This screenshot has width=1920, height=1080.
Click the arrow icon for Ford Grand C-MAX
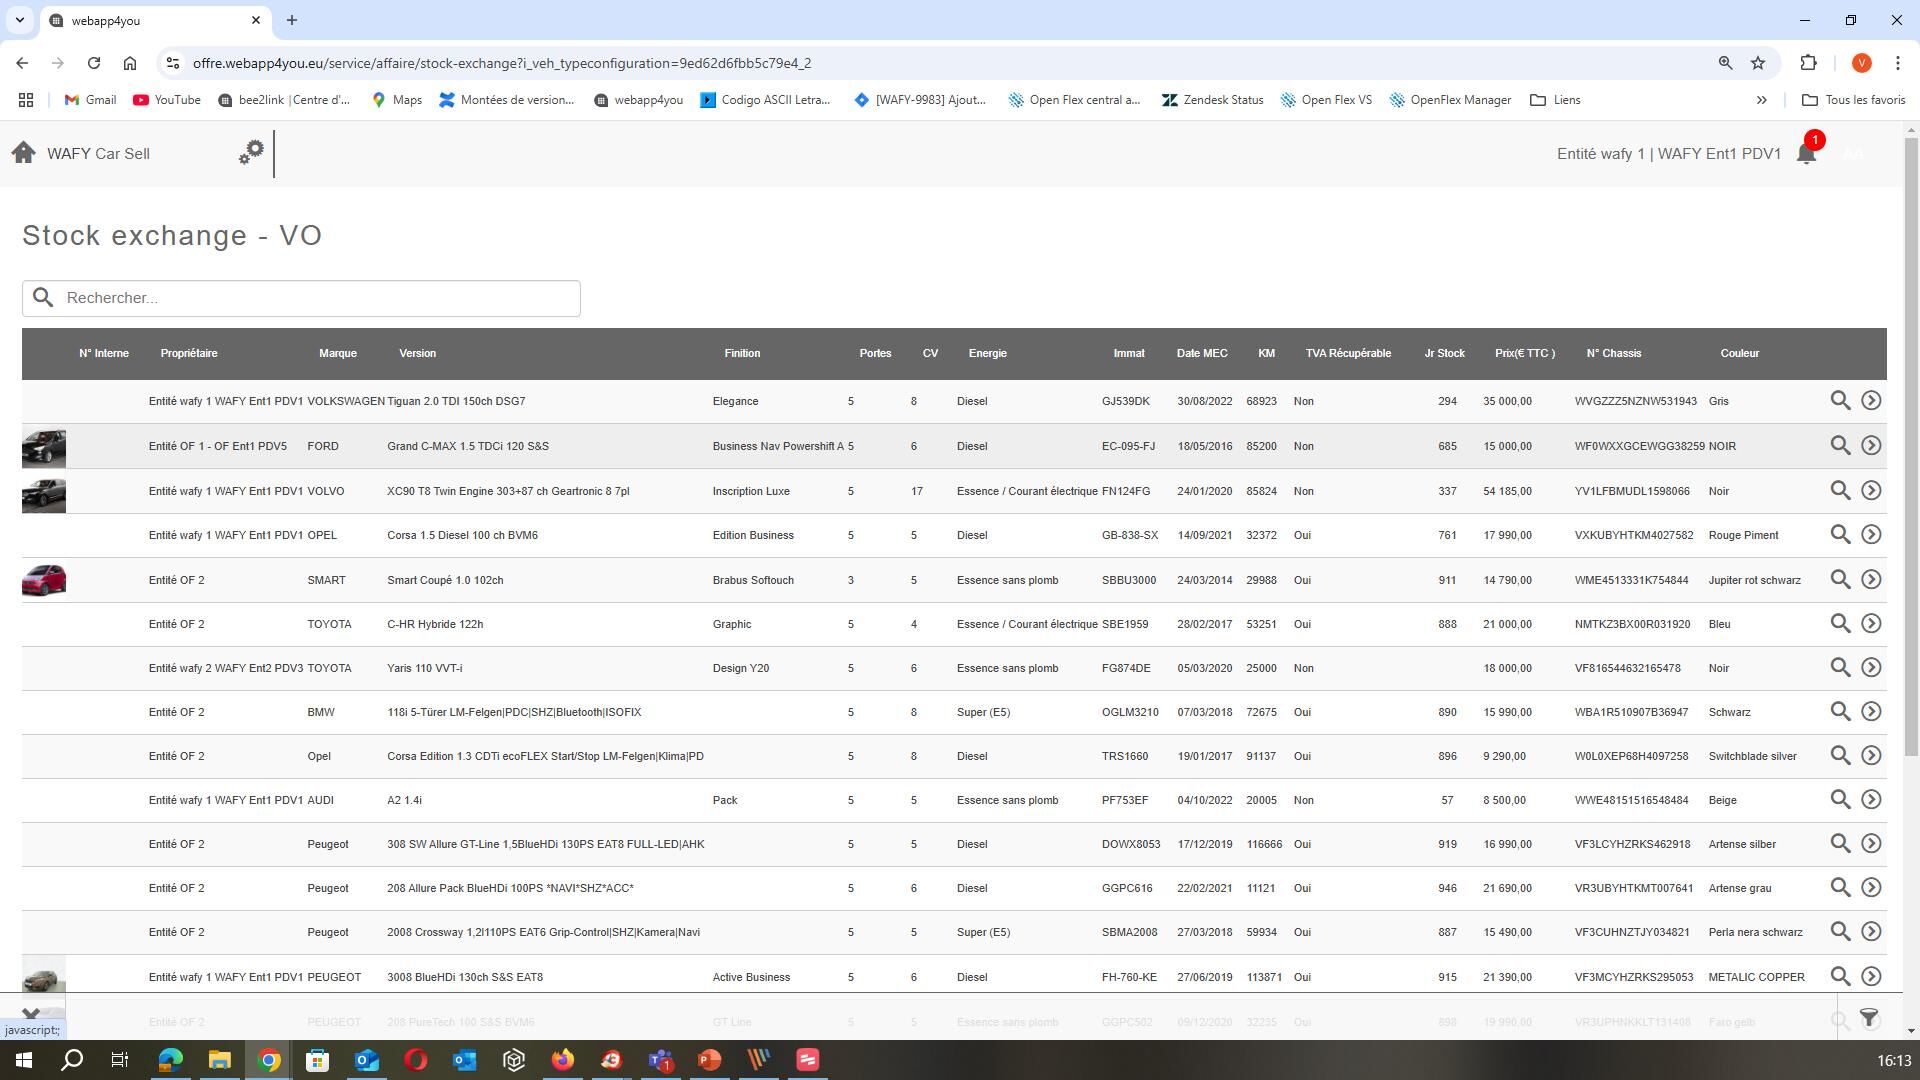(1871, 445)
